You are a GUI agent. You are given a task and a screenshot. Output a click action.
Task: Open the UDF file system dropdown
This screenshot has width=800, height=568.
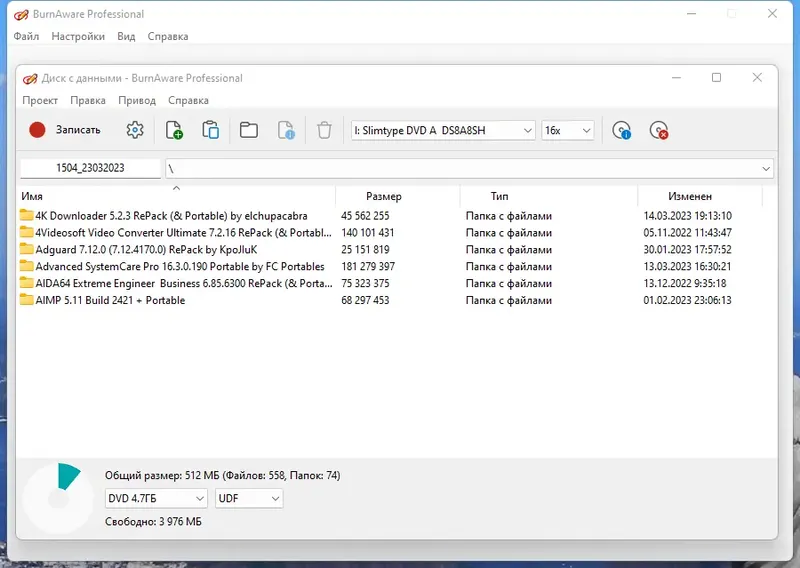pyautogui.click(x=249, y=498)
